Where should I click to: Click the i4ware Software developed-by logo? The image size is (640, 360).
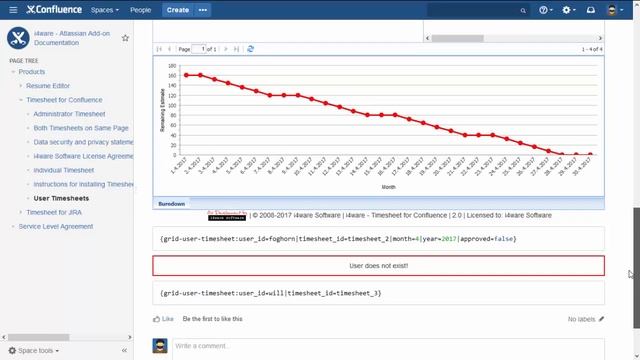(227, 216)
